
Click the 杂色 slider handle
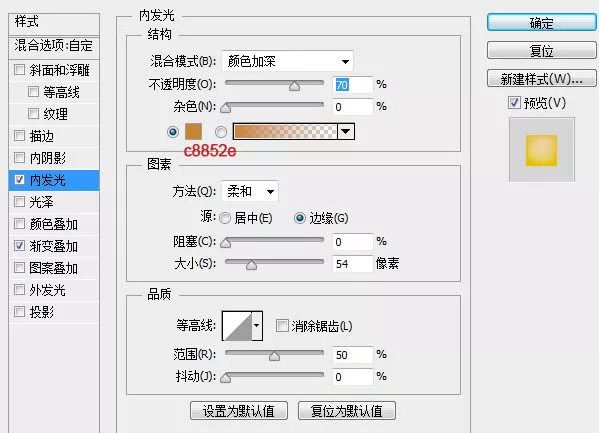(x=225, y=108)
